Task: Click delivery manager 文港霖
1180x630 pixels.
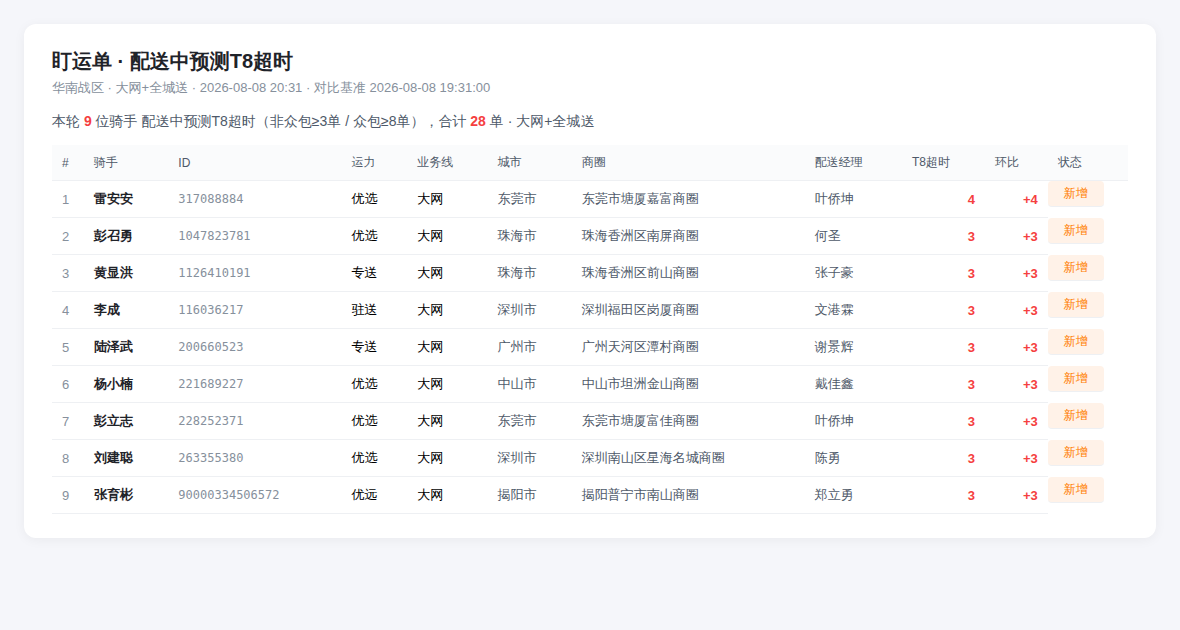Action: click(834, 309)
